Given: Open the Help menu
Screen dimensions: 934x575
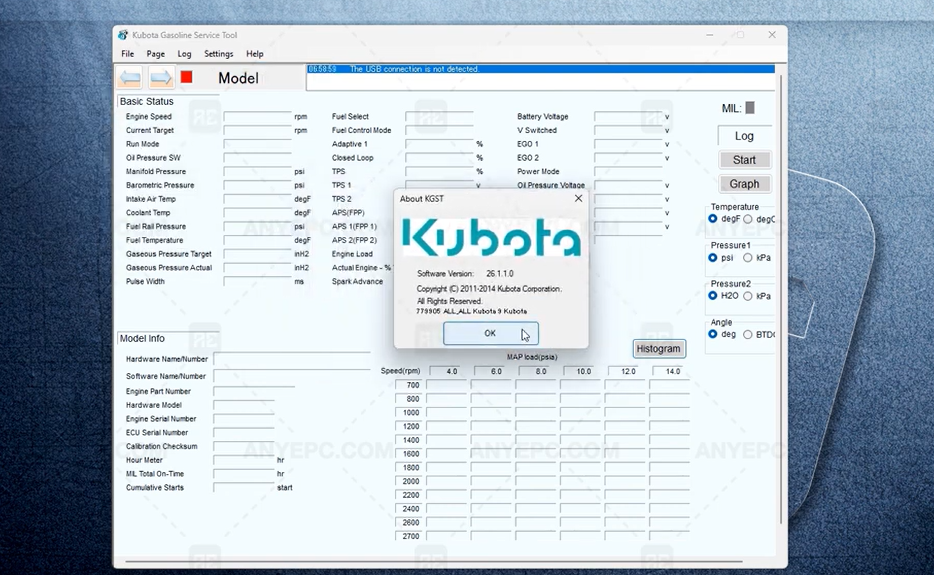Looking at the screenshot, I should click(x=255, y=54).
